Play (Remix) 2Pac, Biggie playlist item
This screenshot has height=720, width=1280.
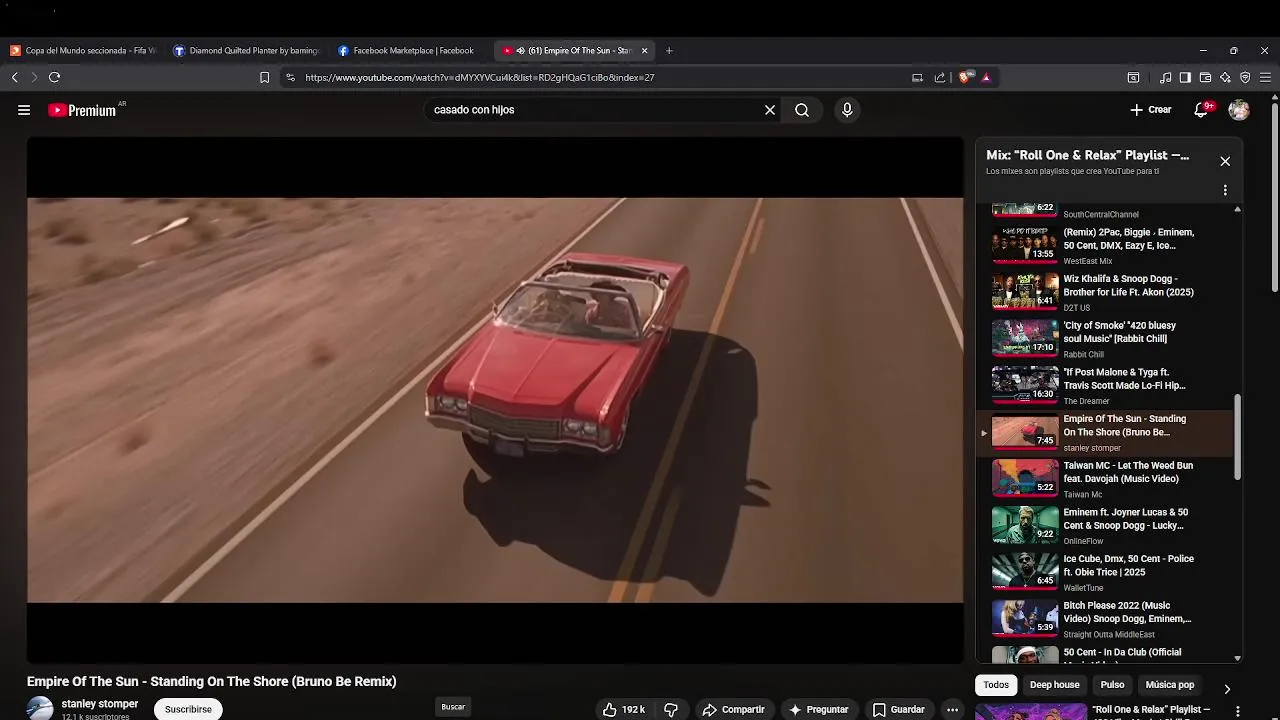coord(1105,246)
